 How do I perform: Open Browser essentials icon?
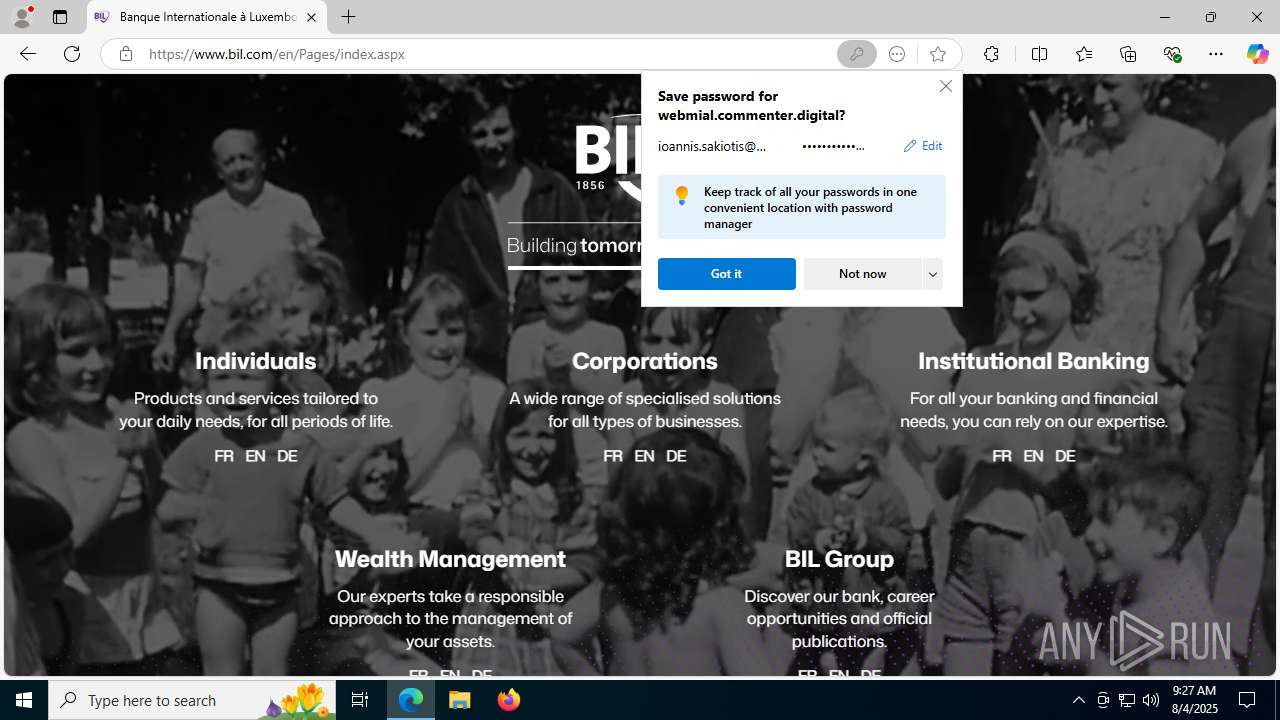tap(1172, 54)
